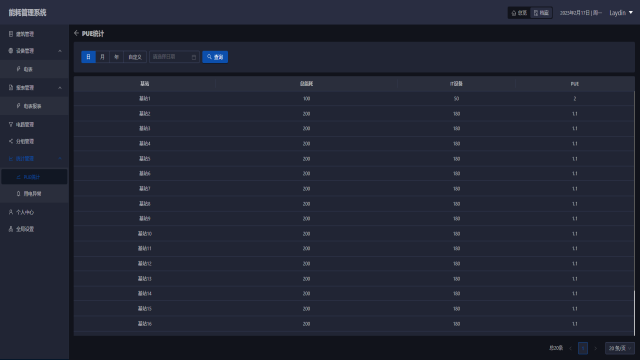Click the date display in the header
This screenshot has height=360, width=640.
click(x=580, y=13)
